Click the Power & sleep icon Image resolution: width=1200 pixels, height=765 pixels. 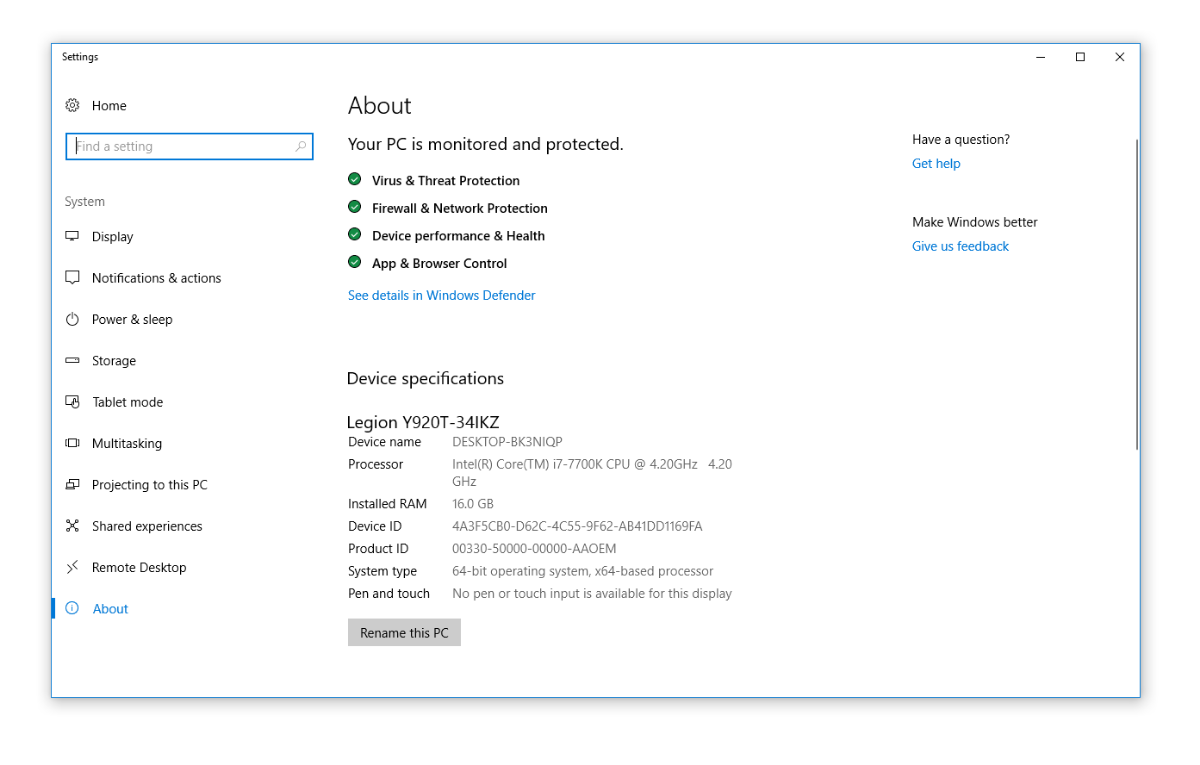(72, 320)
